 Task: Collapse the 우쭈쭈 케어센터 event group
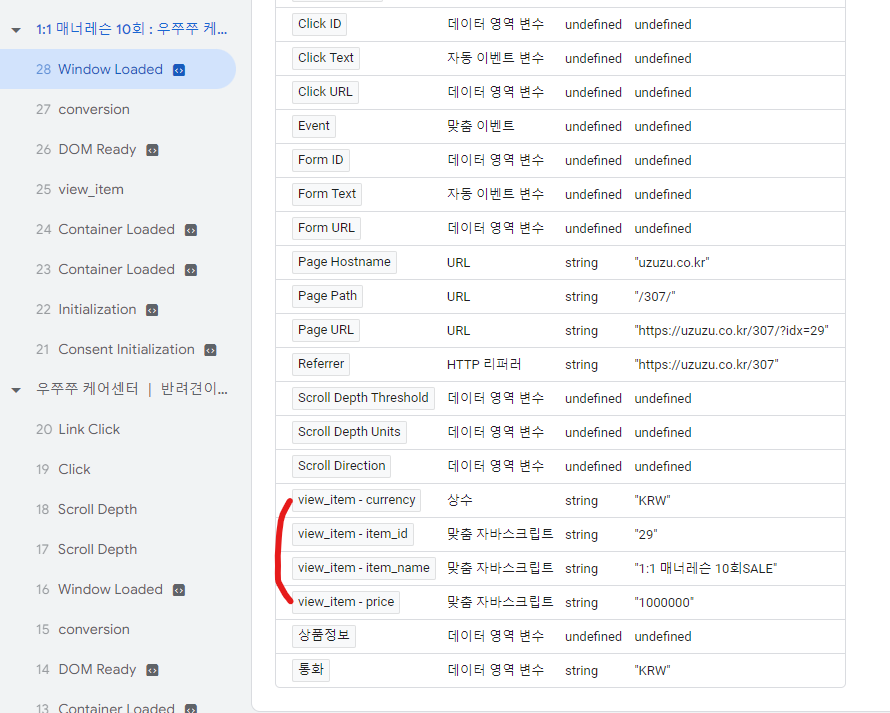click(14, 389)
